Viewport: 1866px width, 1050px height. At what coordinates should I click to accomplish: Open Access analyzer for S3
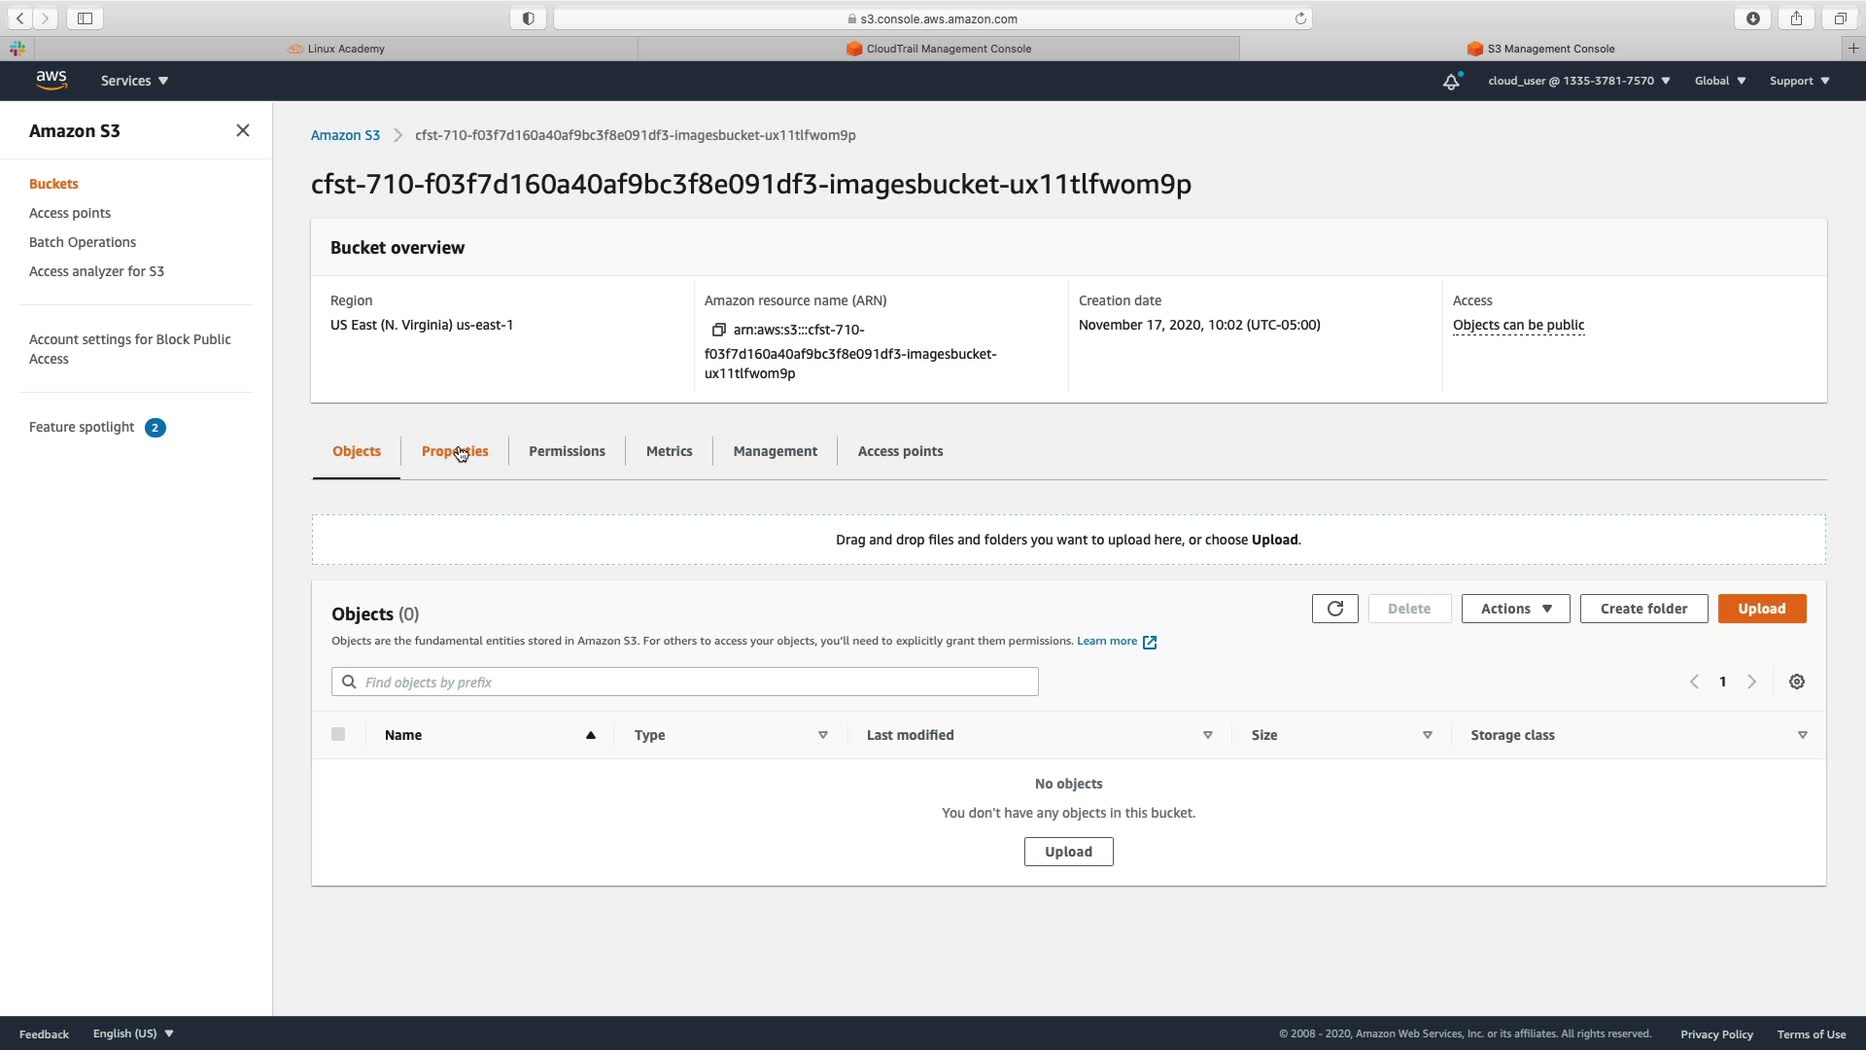click(x=96, y=271)
